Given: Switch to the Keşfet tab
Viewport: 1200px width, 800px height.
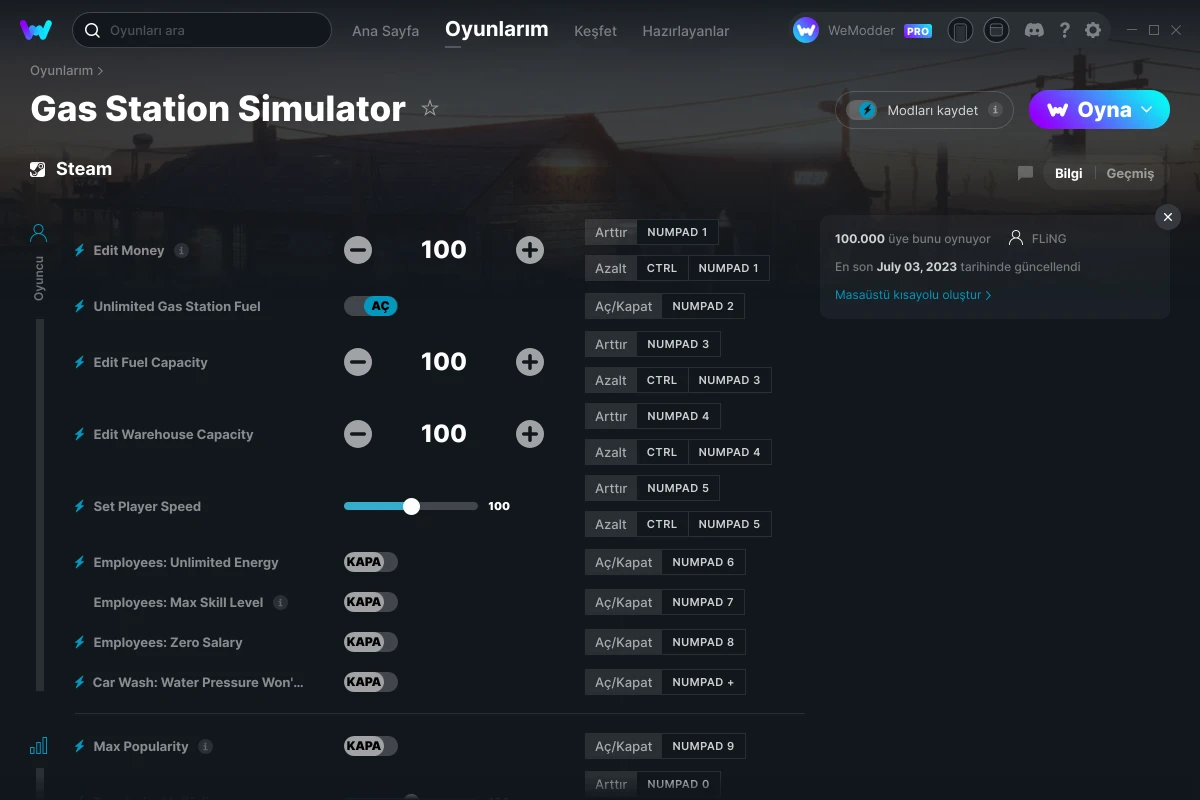Looking at the screenshot, I should tap(595, 31).
